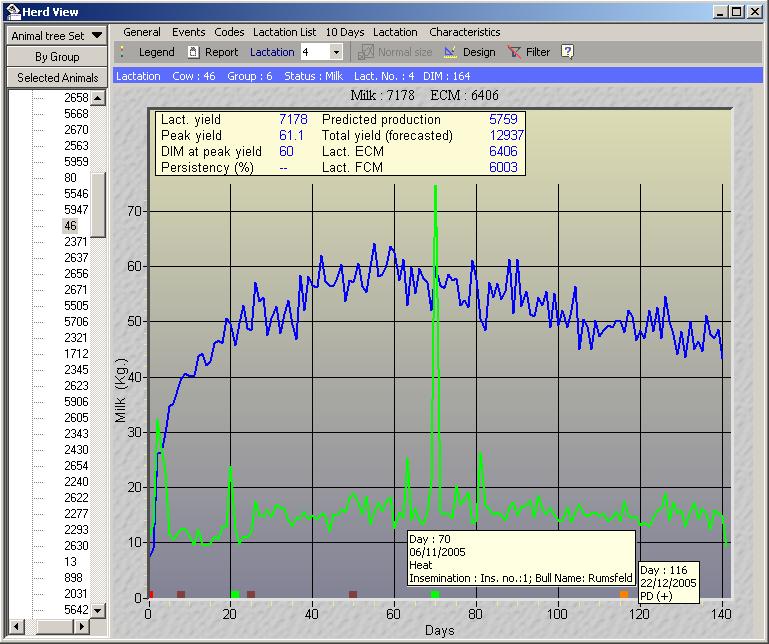Image resolution: width=769 pixels, height=644 pixels.
Task: Click the brown event marker near day 25
Action: pos(251,594)
